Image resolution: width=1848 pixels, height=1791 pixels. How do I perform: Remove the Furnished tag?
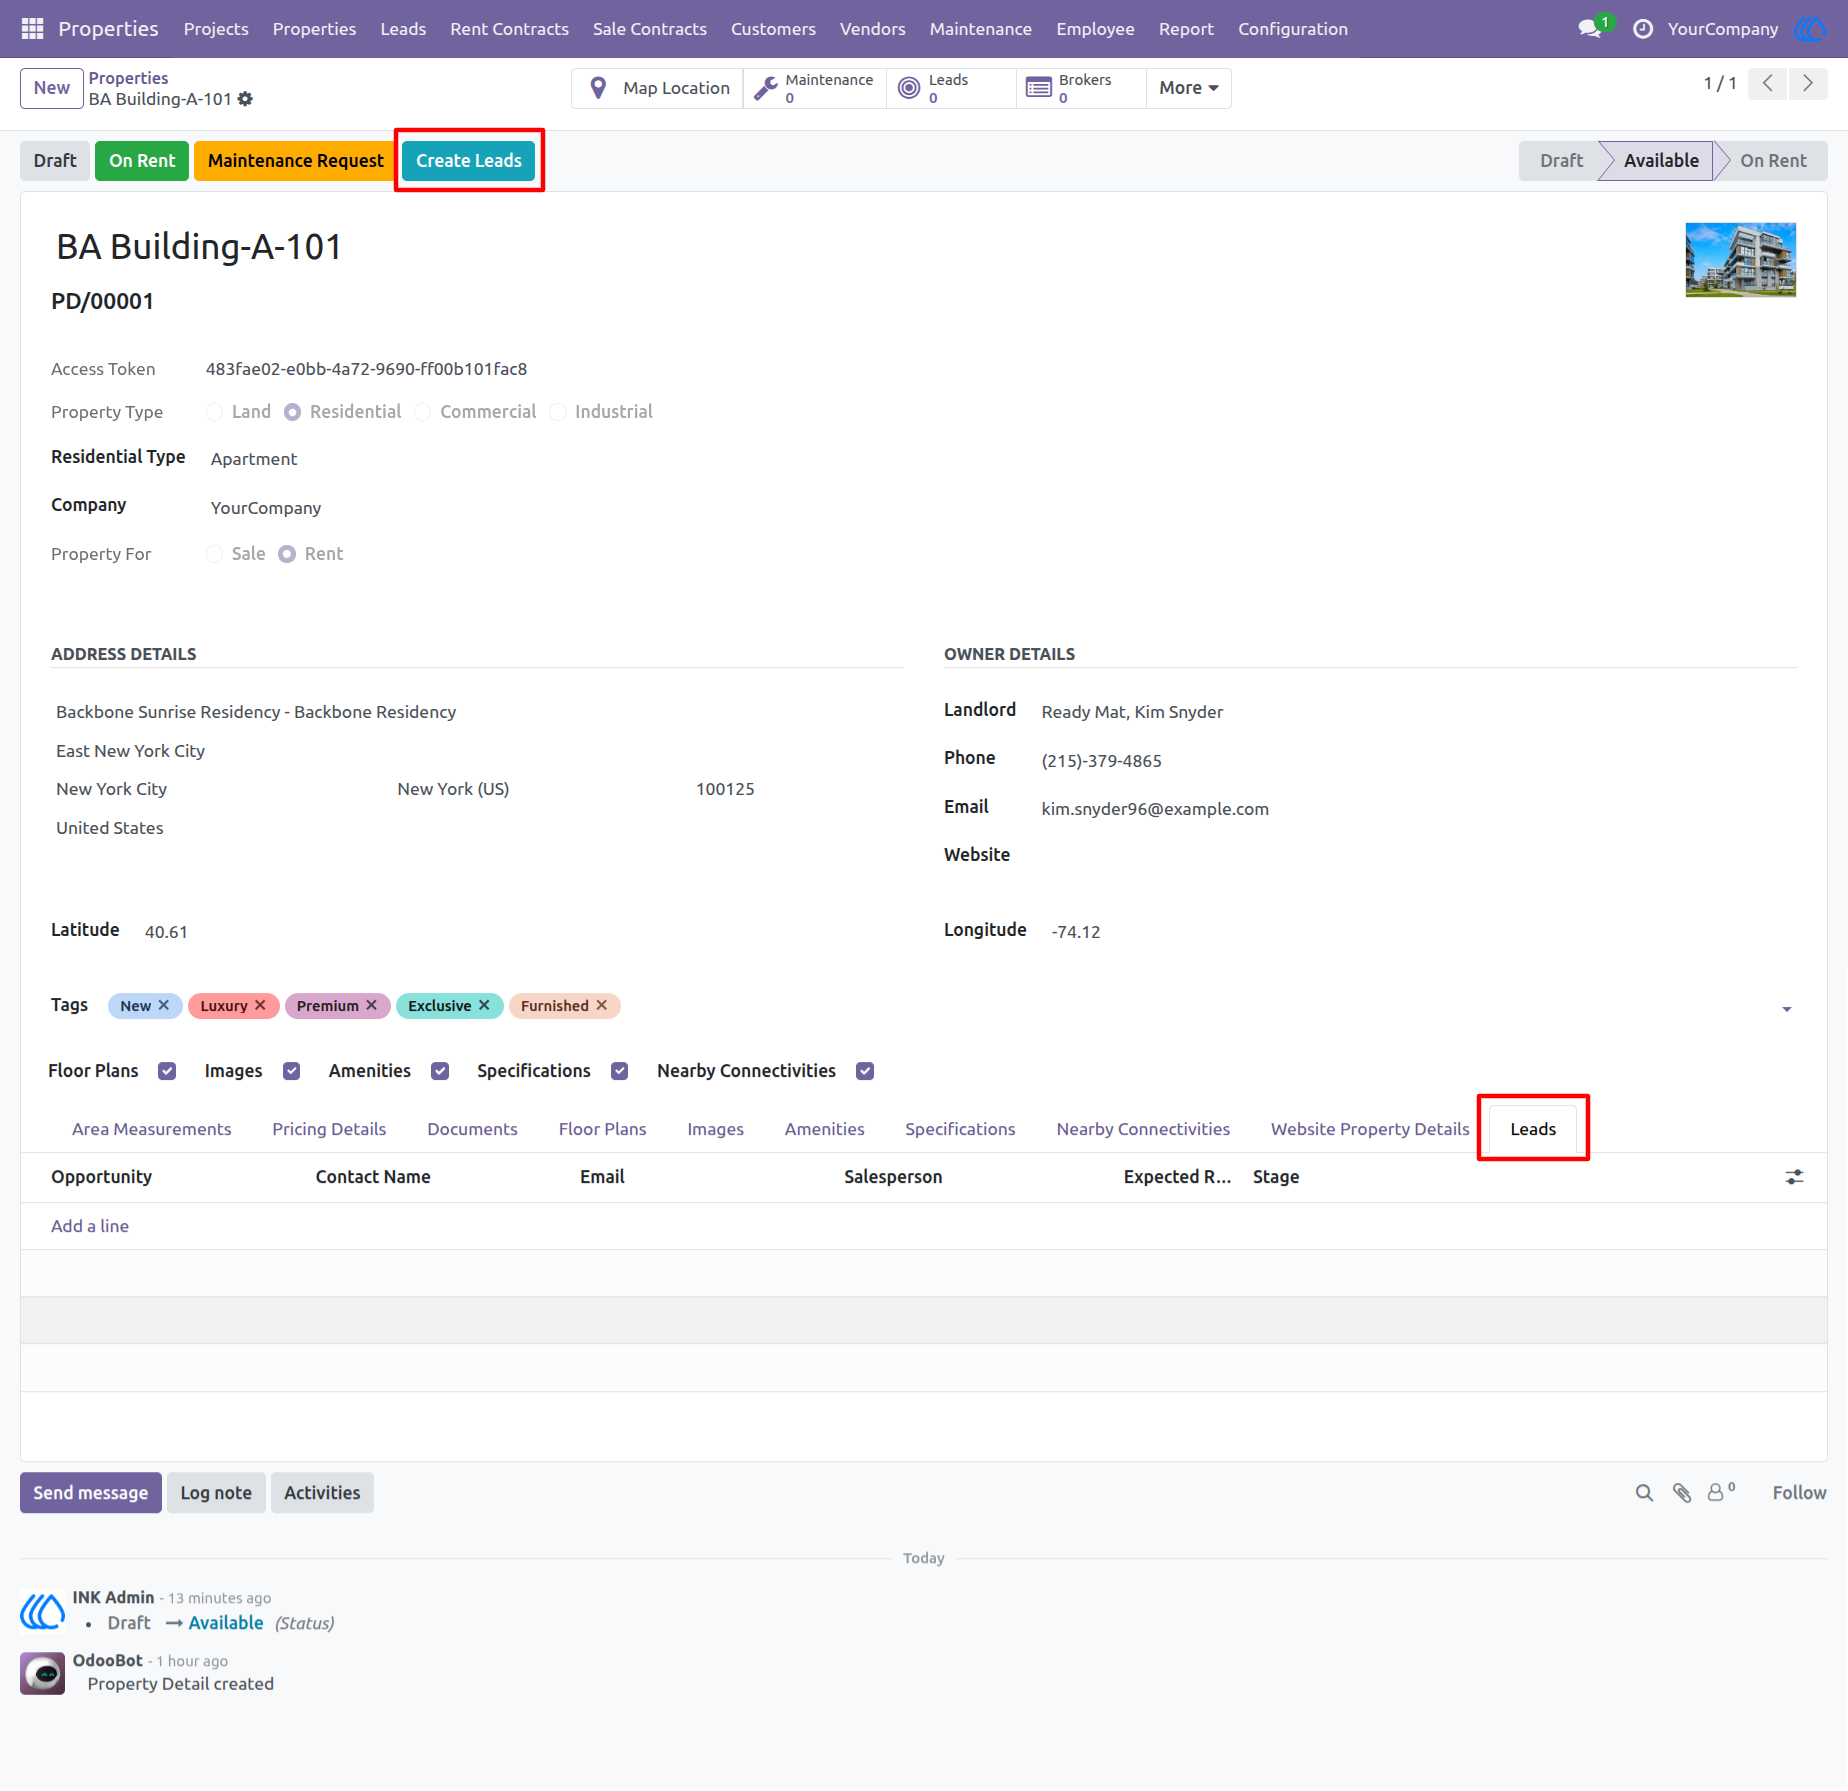[x=602, y=1005]
